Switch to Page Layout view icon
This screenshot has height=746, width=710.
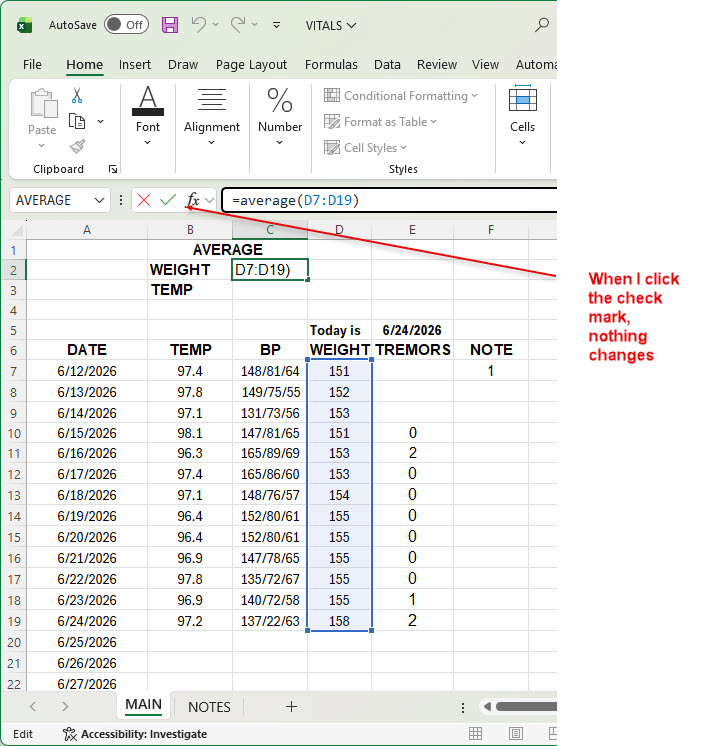click(516, 734)
